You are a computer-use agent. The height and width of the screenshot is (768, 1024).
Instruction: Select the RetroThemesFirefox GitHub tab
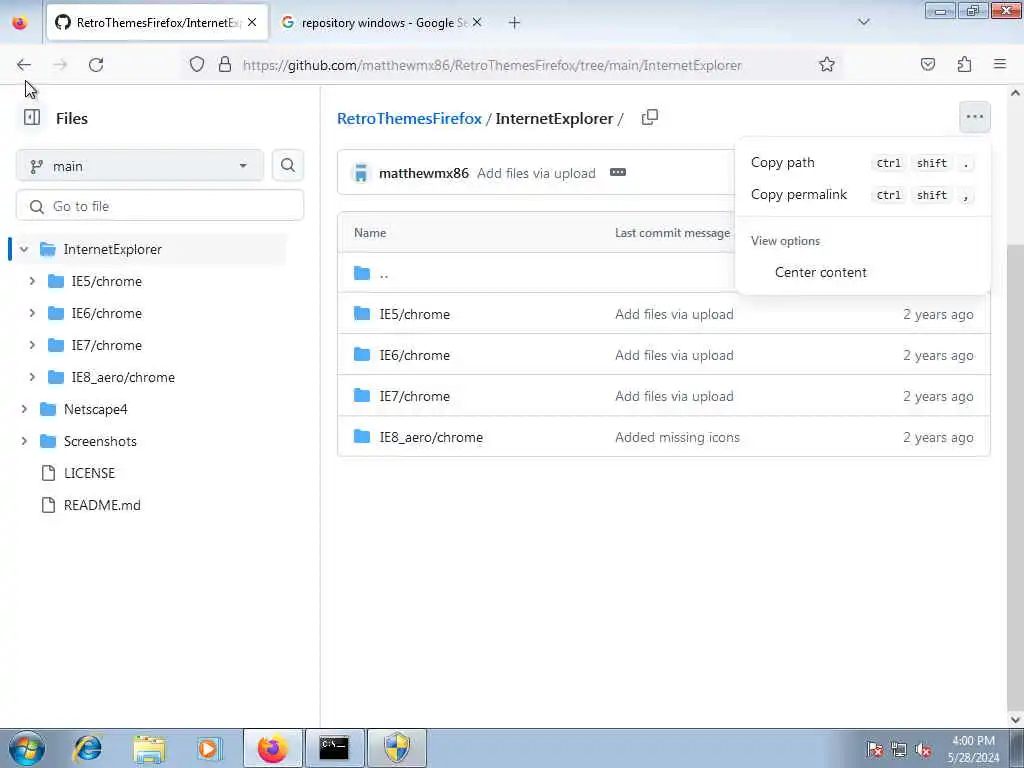coord(157,23)
